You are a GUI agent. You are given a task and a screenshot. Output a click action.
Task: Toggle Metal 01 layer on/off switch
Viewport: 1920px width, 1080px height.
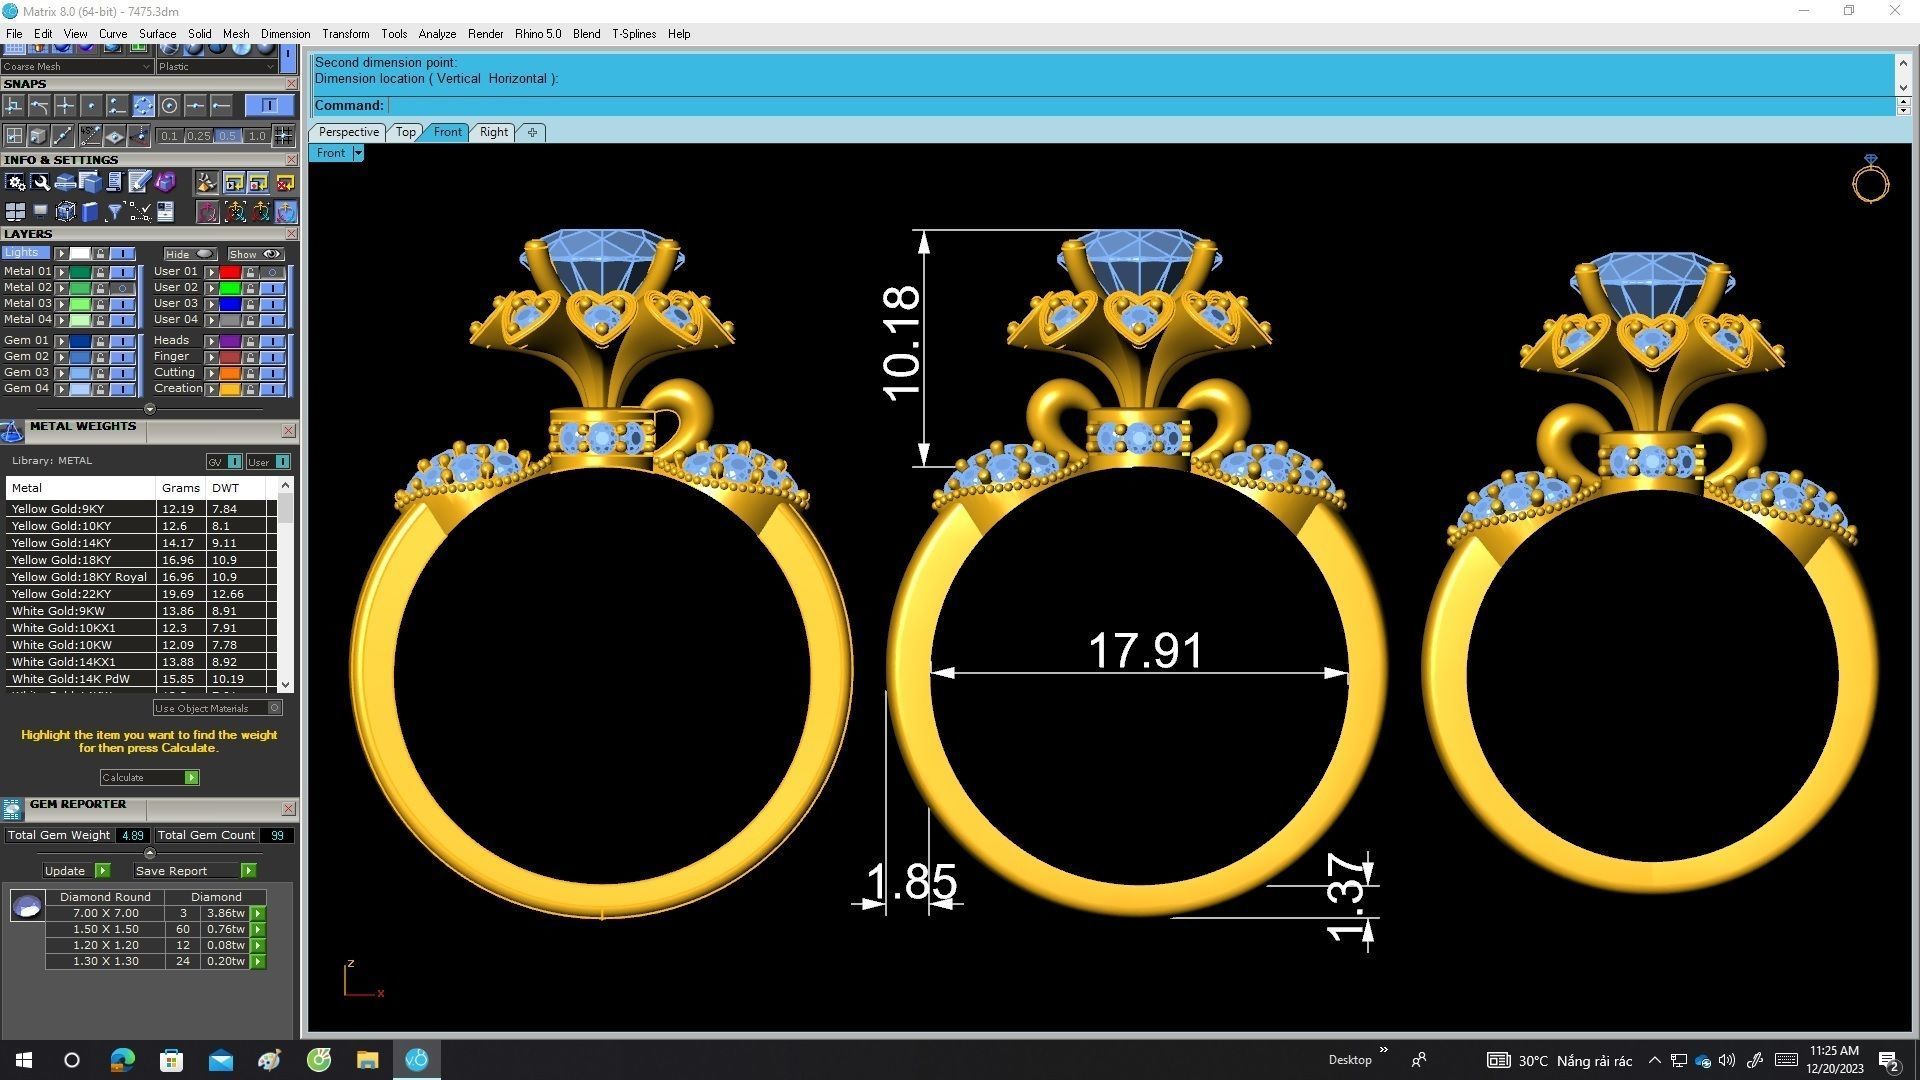pos(122,272)
